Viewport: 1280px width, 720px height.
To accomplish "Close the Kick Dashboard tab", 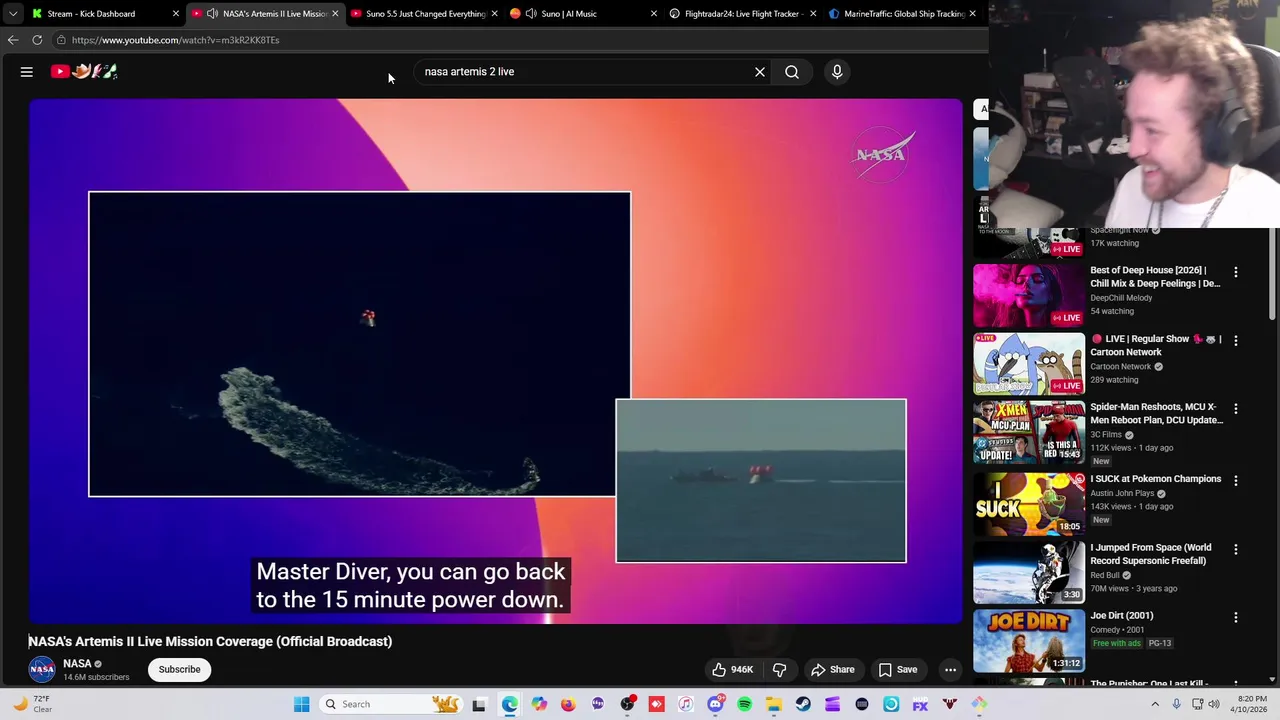I will tap(175, 14).
